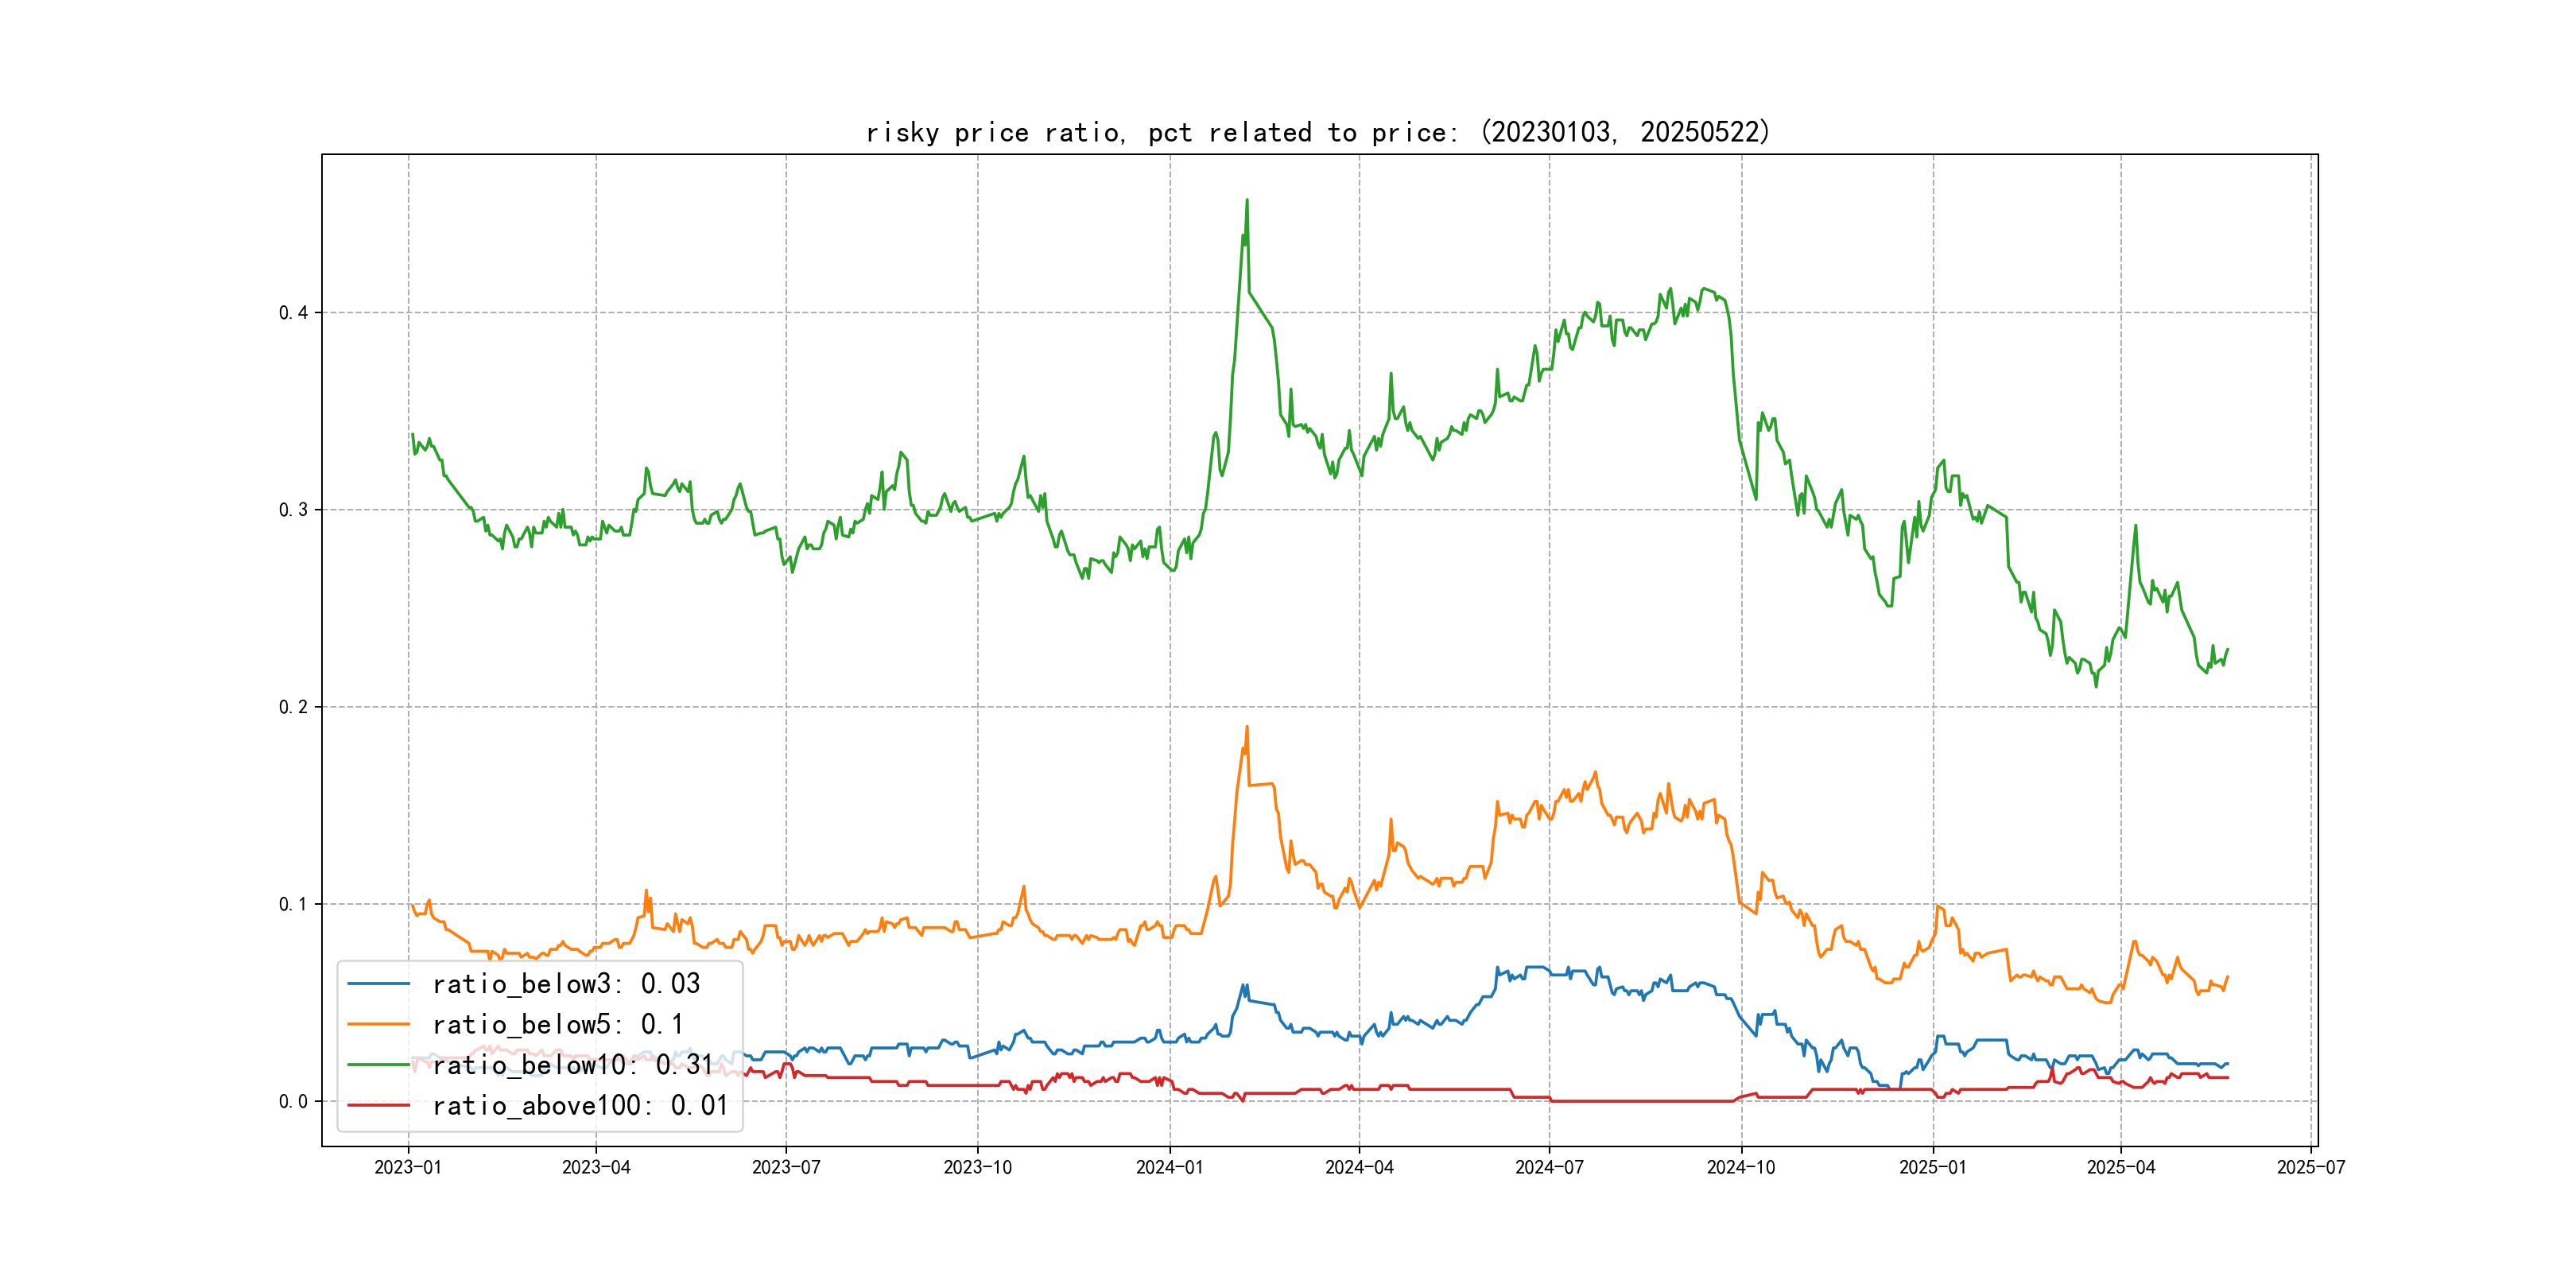The image size is (2576, 1288).
Task: Click the green line swatch in legend
Action: point(378,1065)
